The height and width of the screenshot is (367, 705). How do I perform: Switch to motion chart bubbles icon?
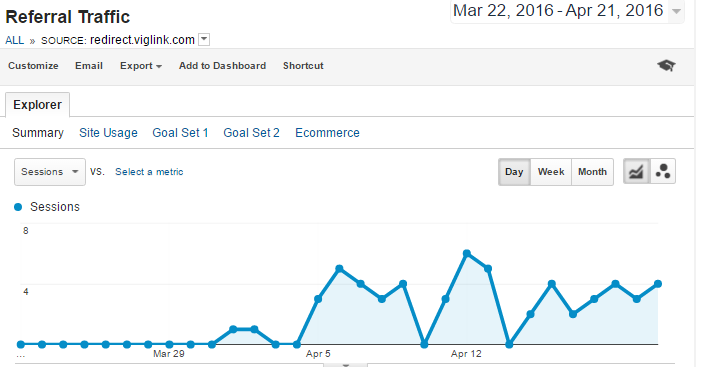663,171
